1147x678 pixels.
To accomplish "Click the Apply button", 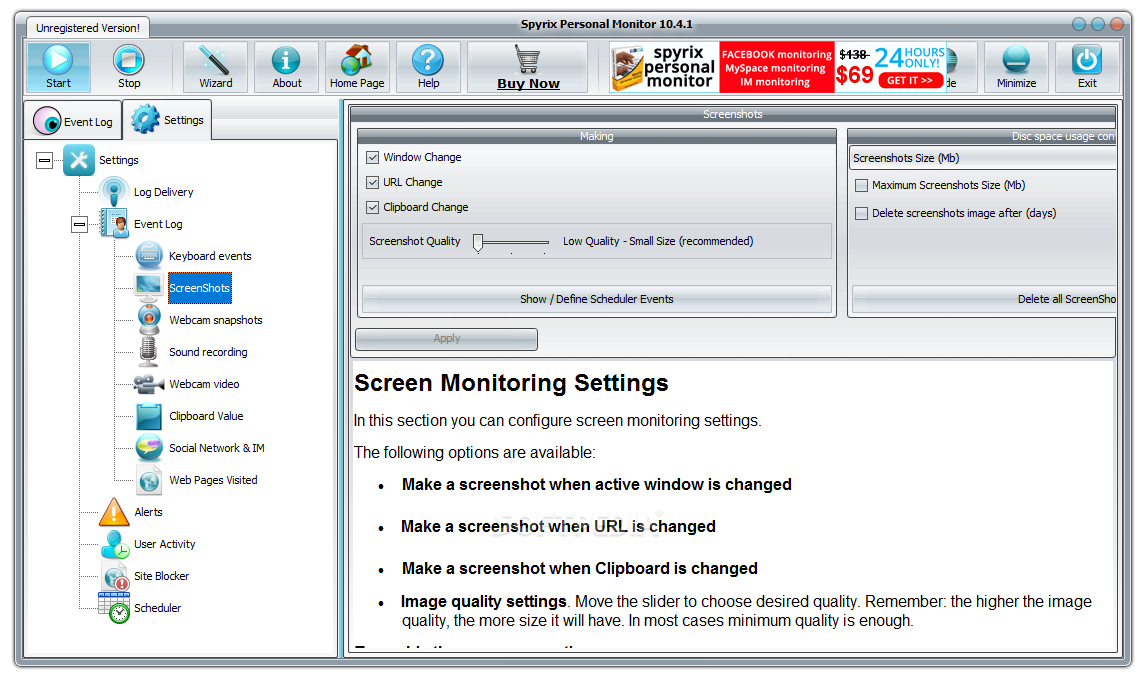I will coord(446,339).
